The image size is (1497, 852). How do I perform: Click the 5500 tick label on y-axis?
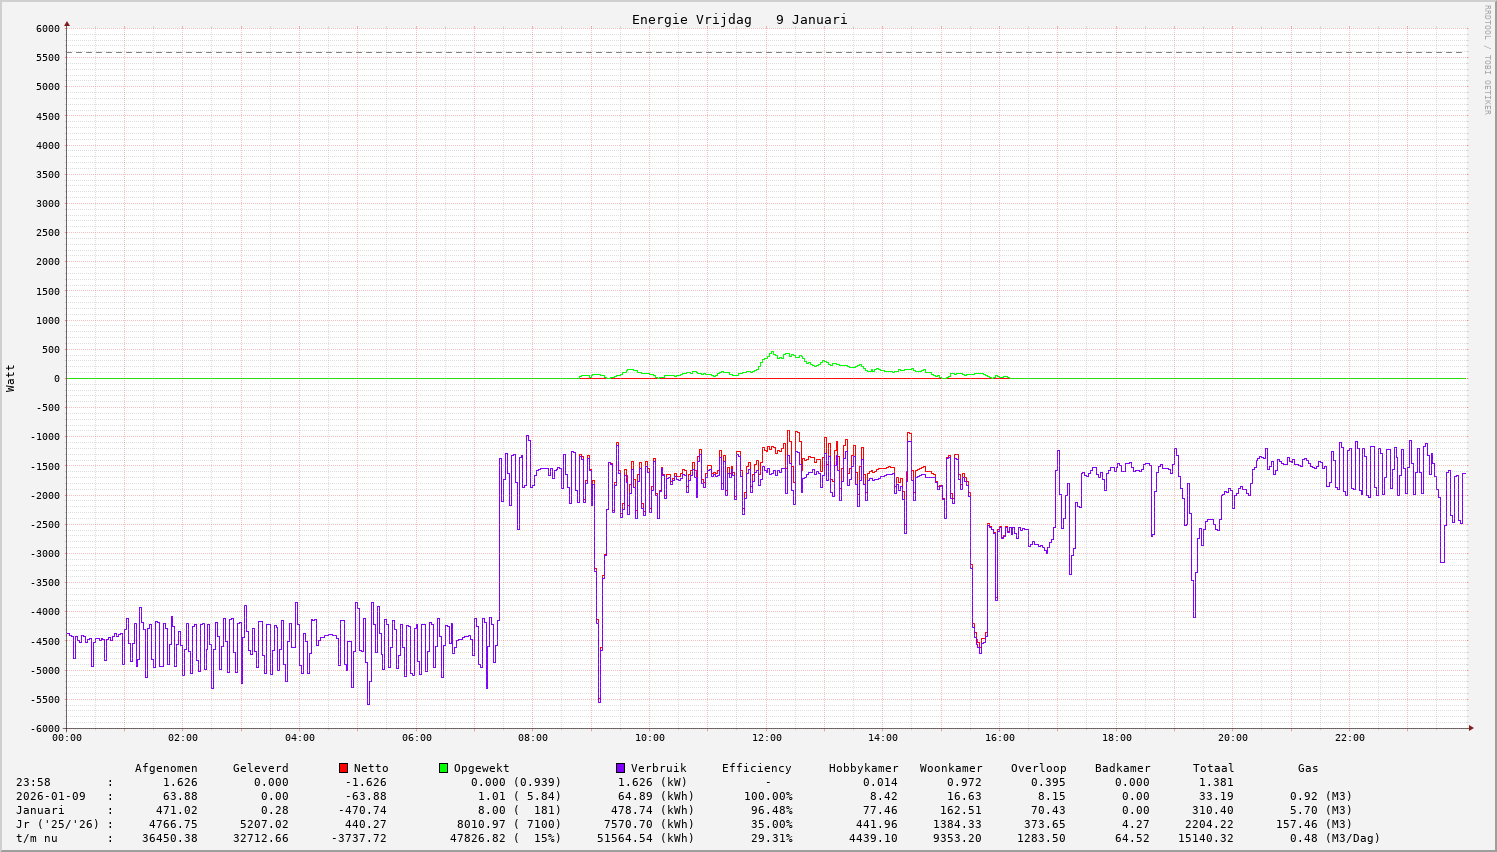coord(48,57)
